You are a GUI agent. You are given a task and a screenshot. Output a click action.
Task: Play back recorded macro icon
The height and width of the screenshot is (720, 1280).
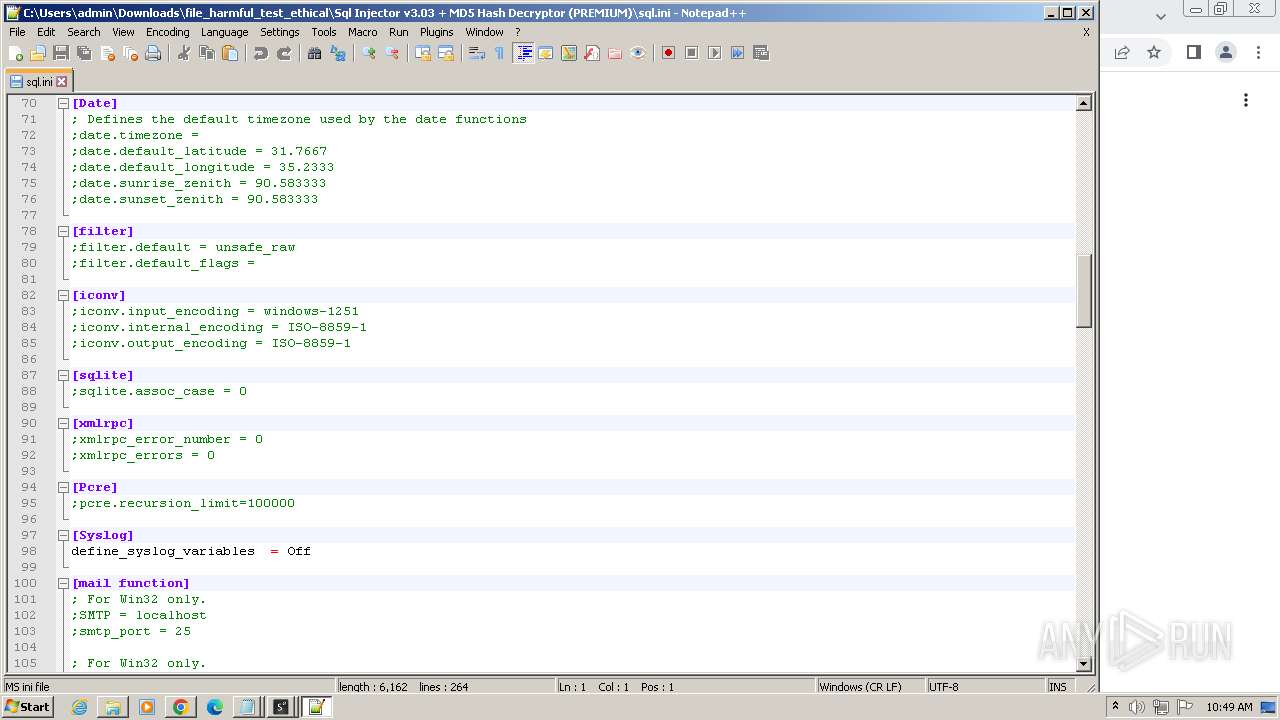(714, 53)
